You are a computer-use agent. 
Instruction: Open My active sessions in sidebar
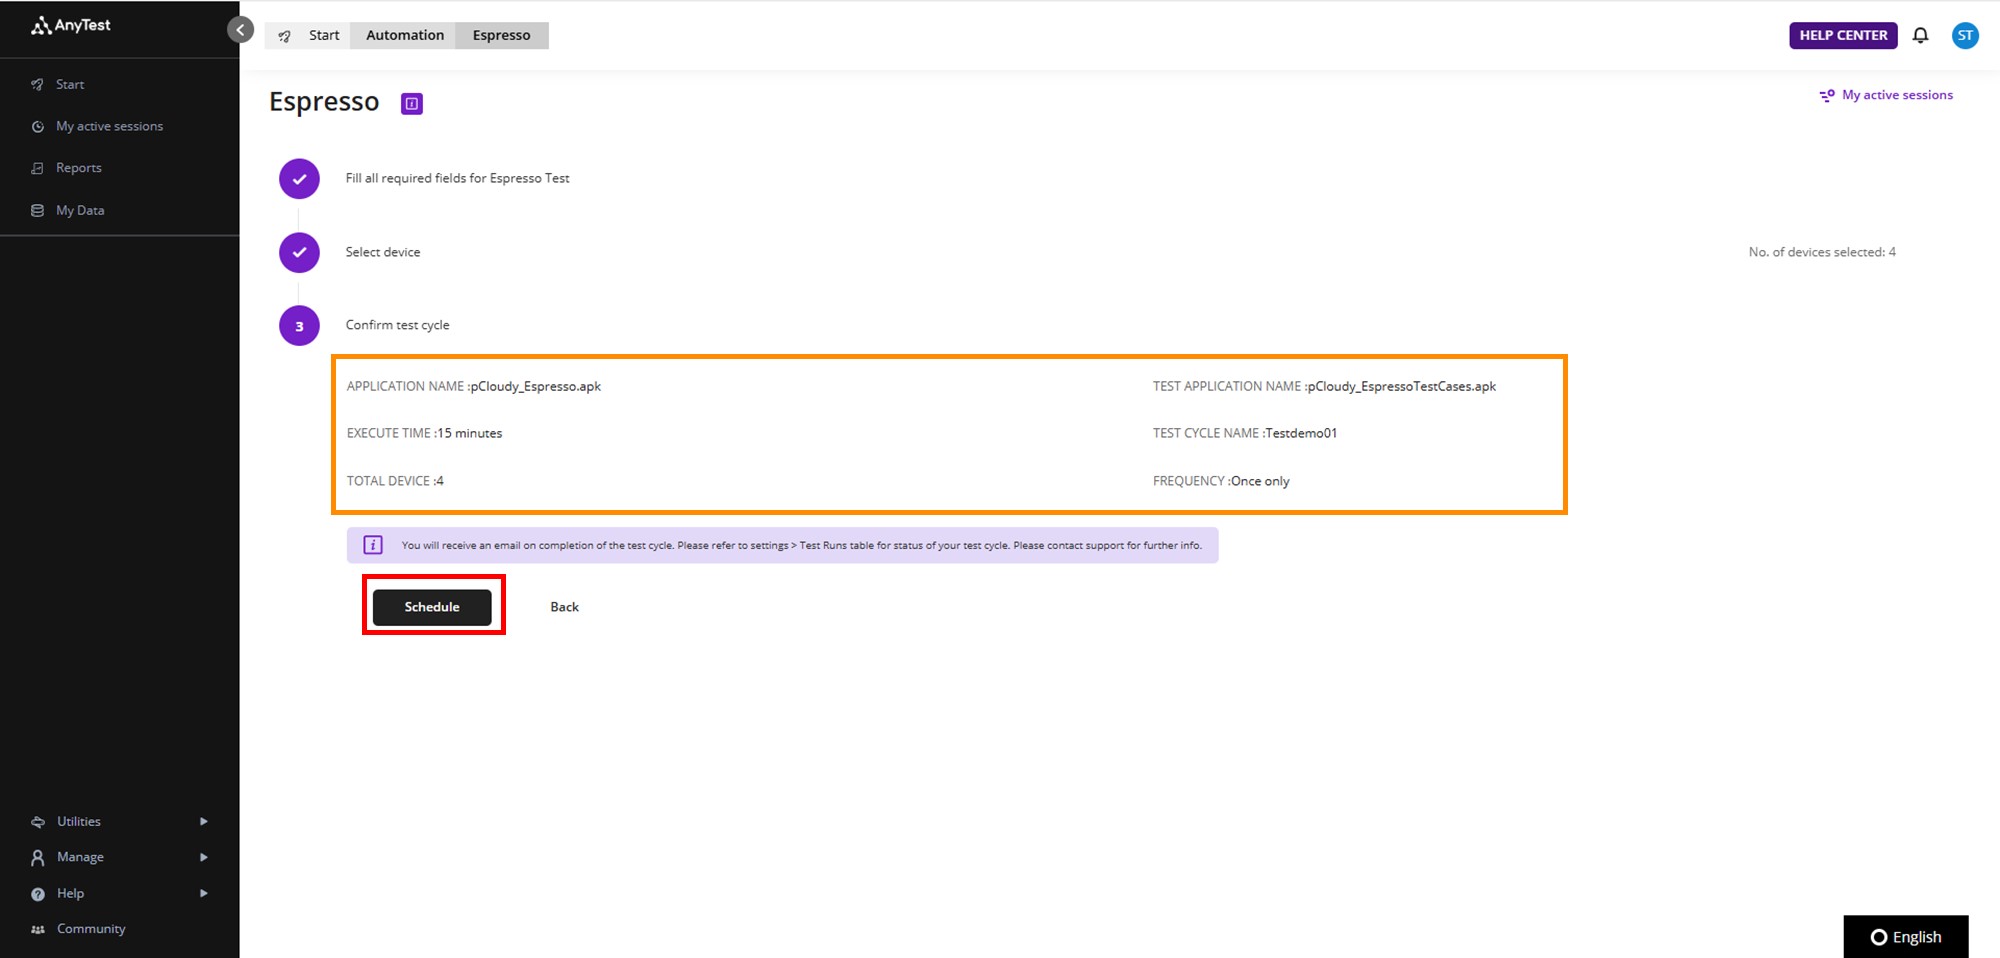coord(109,126)
